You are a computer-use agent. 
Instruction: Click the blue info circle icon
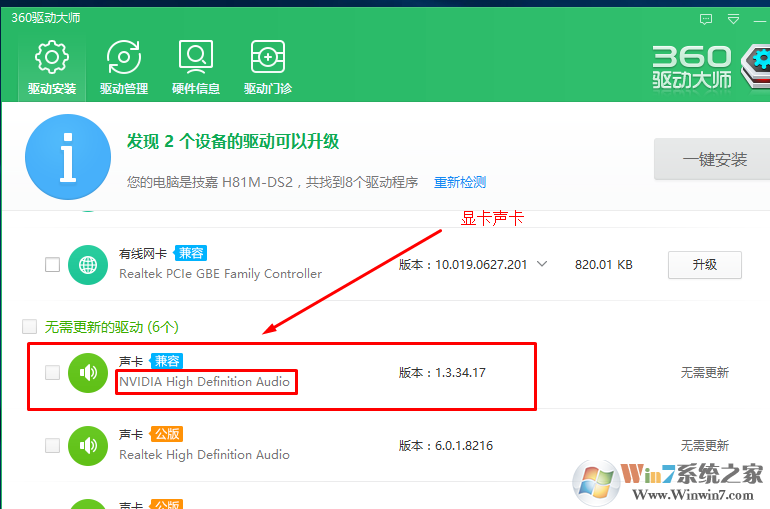tap(68, 157)
